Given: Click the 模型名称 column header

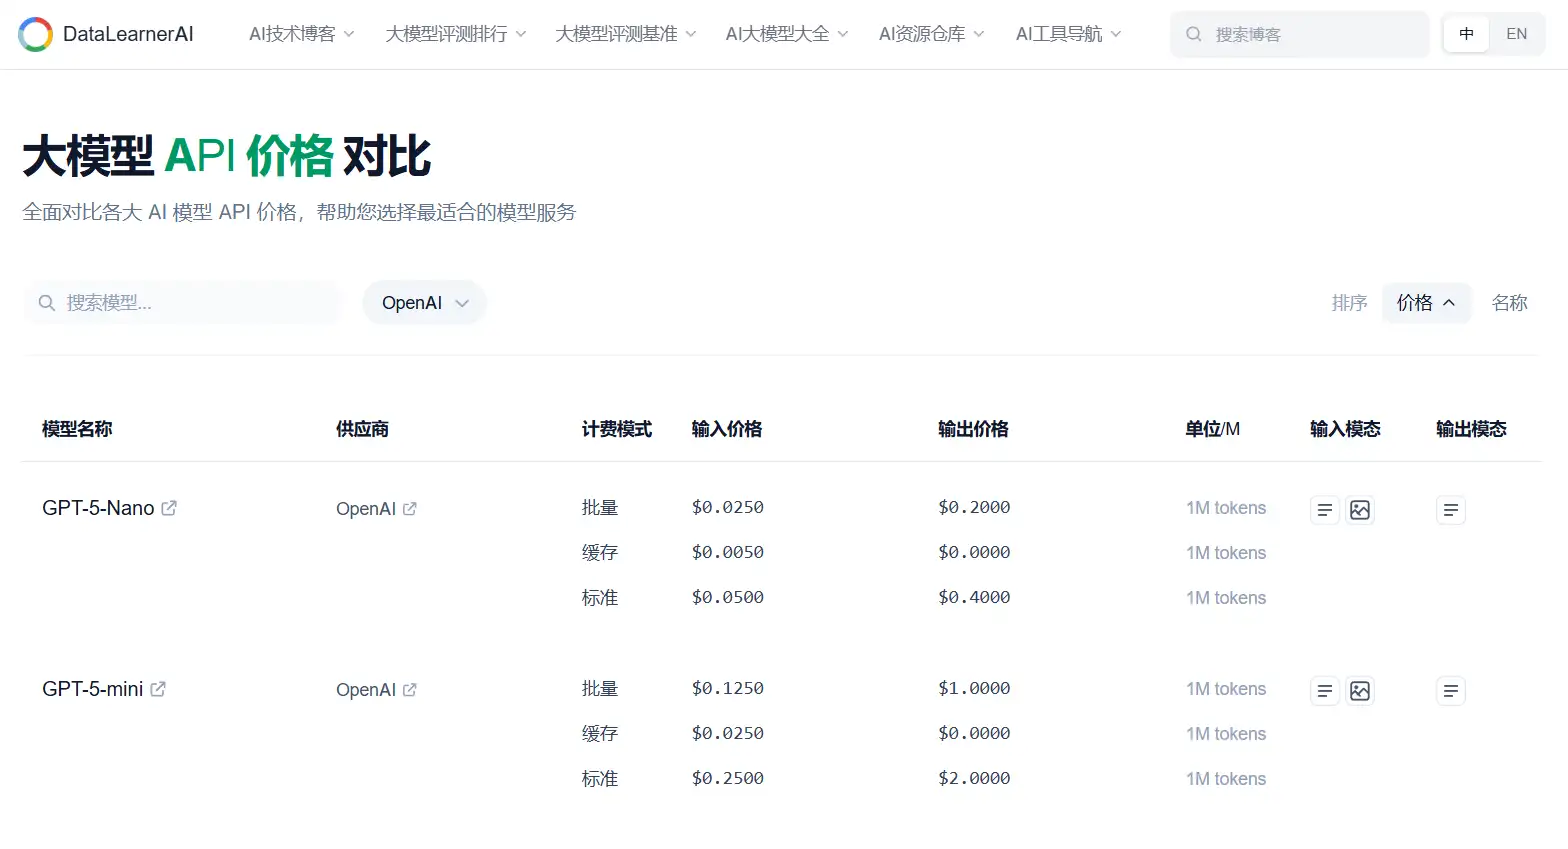Looking at the screenshot, I should (x=77, y=429).
